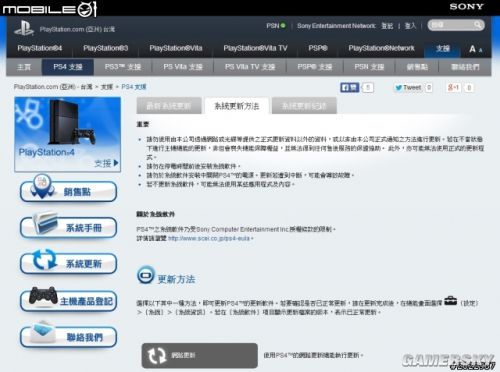Screen dimensions: 500x372
Task: Select the PS4 支援 navigation tab
Action: (x=68, y=67)
